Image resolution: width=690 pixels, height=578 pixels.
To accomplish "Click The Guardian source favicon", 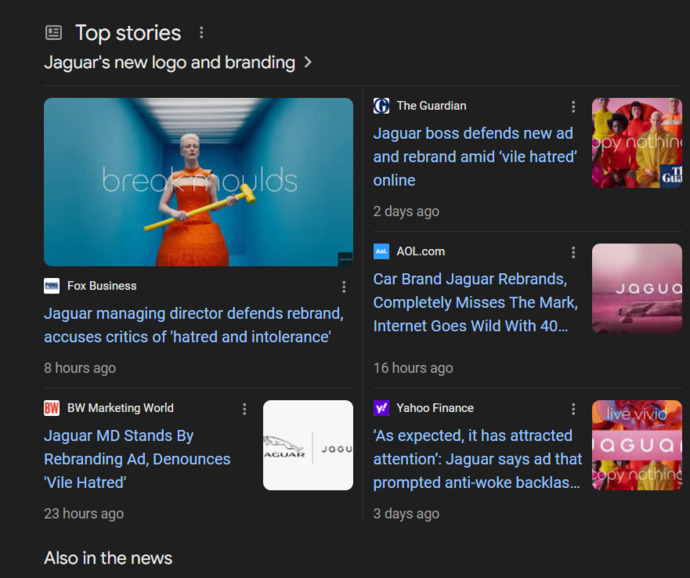I will (381, 106).
